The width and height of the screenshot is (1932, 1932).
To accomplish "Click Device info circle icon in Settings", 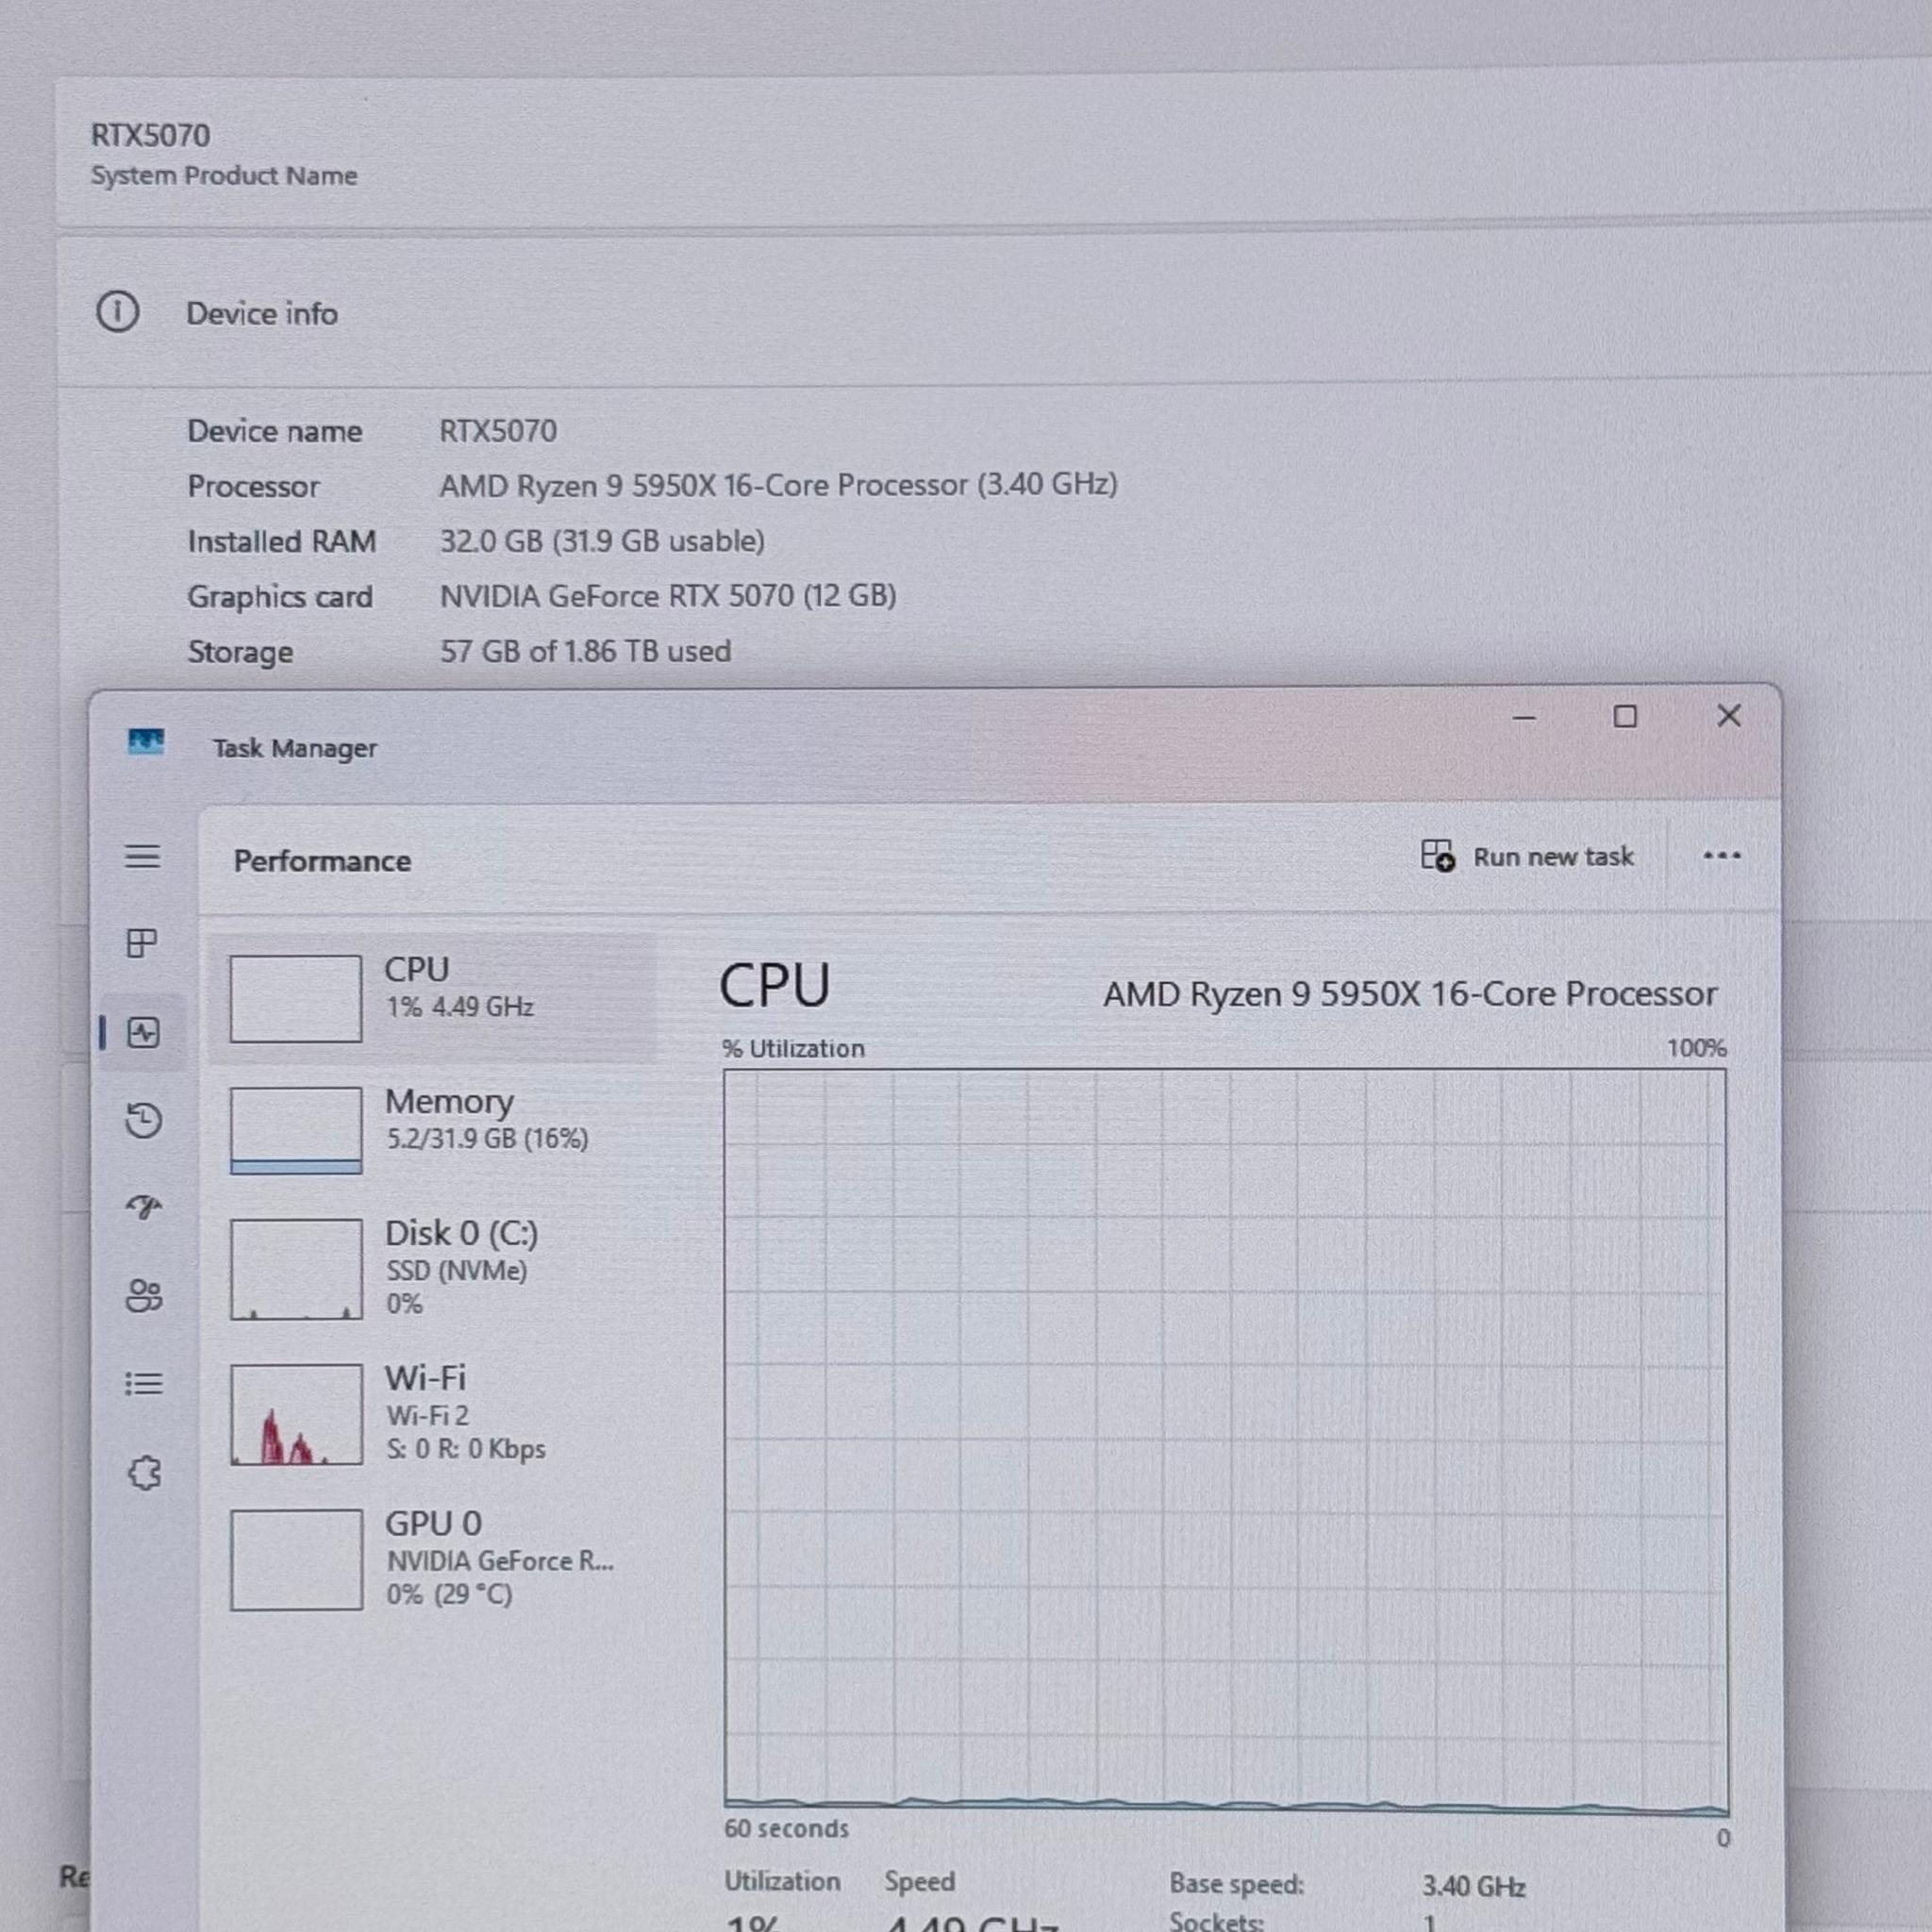I will tap(117, 312).
